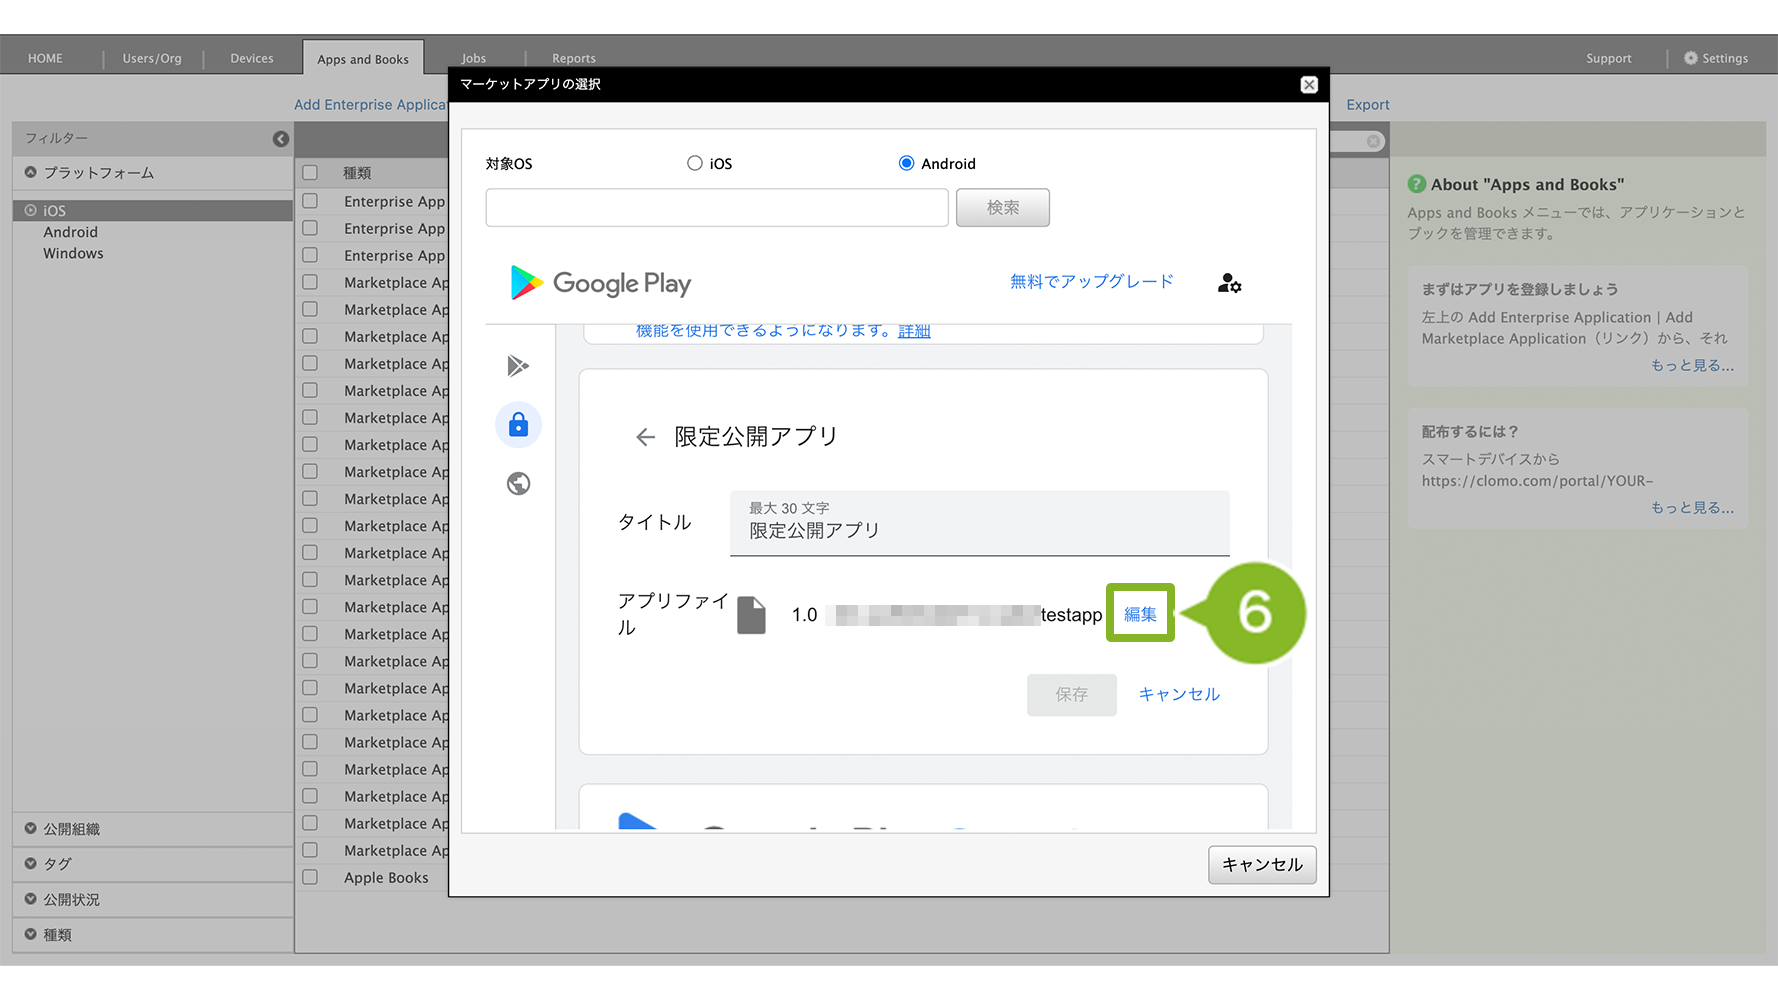Select the Android radio button
Screen dimensions: 1778x1000
(906, 163)
